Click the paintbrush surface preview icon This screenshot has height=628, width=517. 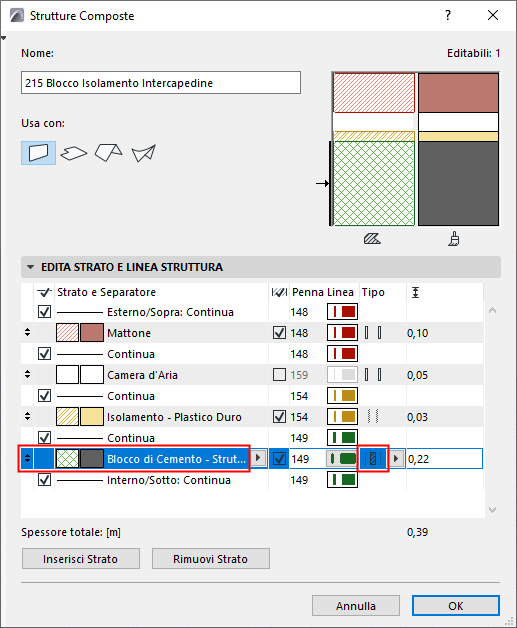pyautogui.click(x=454, y=239)
